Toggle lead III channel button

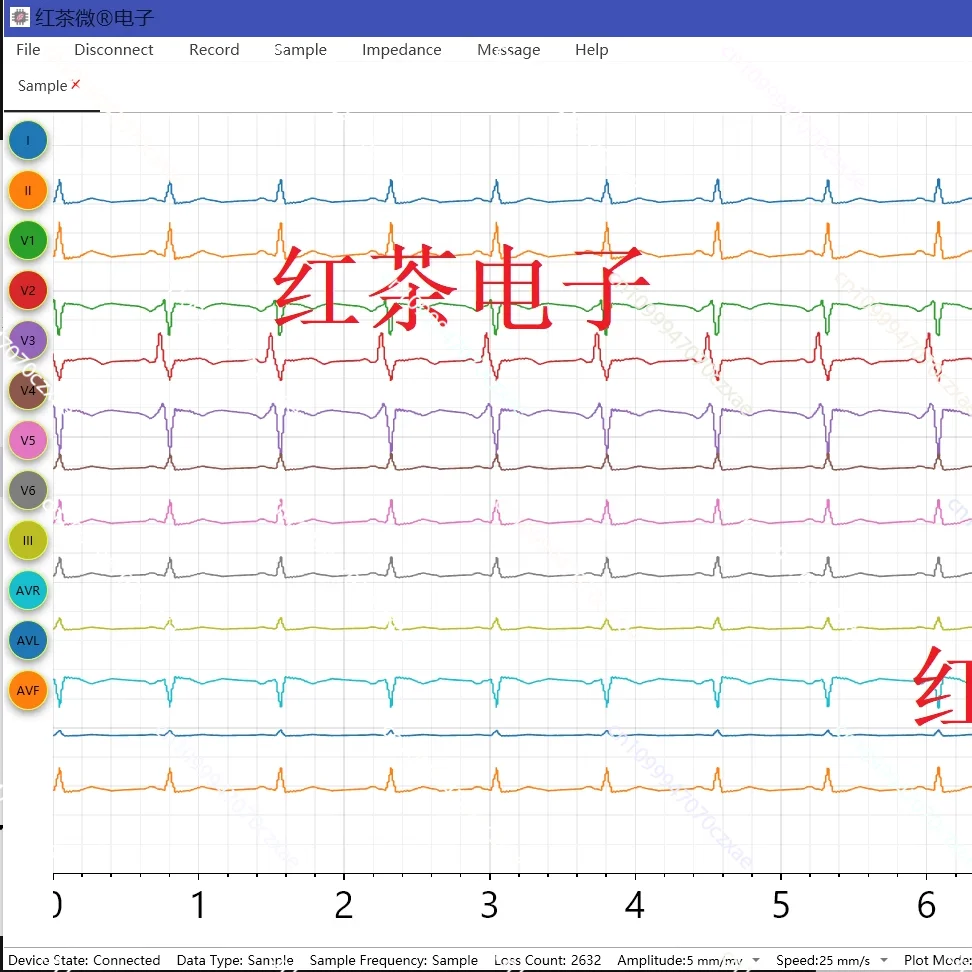[28, 541]
